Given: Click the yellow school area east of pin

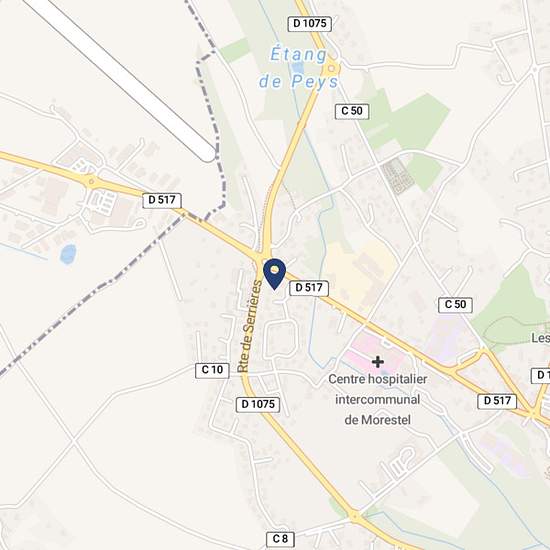Looking at the screenshot, I should point(361,273).
